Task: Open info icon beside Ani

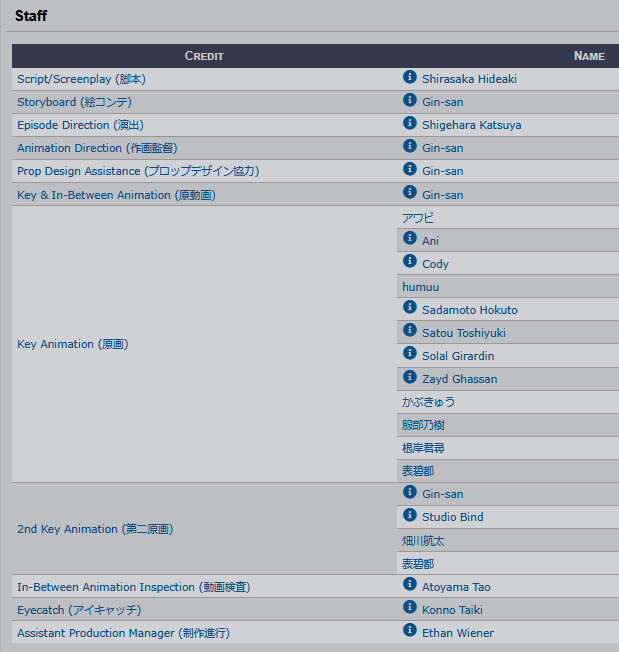Action: 409,238
